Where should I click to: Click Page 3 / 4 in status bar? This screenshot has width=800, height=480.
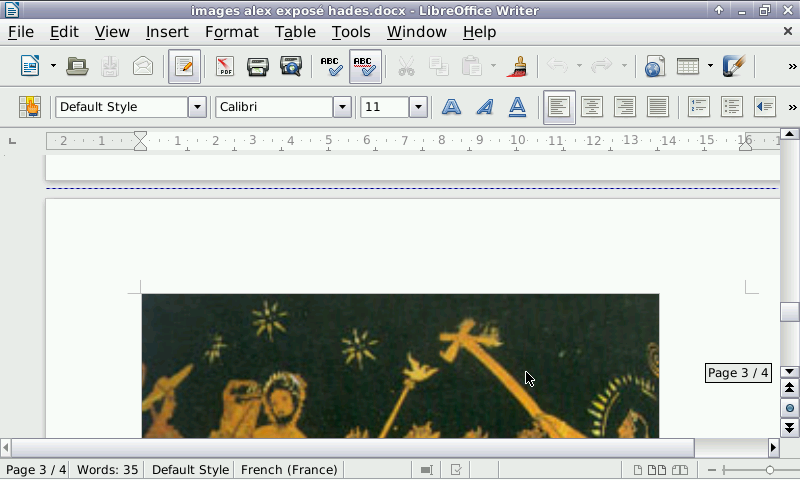35,469
